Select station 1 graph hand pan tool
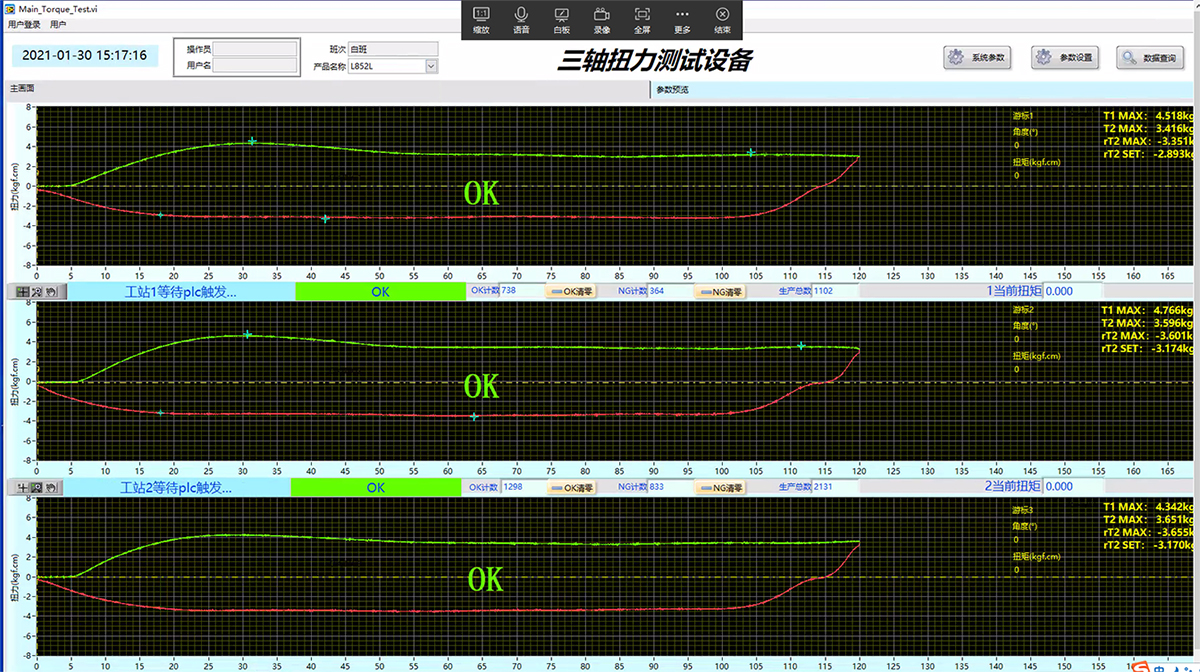Viewport: 1200px width, 672px height. (51, 292)
